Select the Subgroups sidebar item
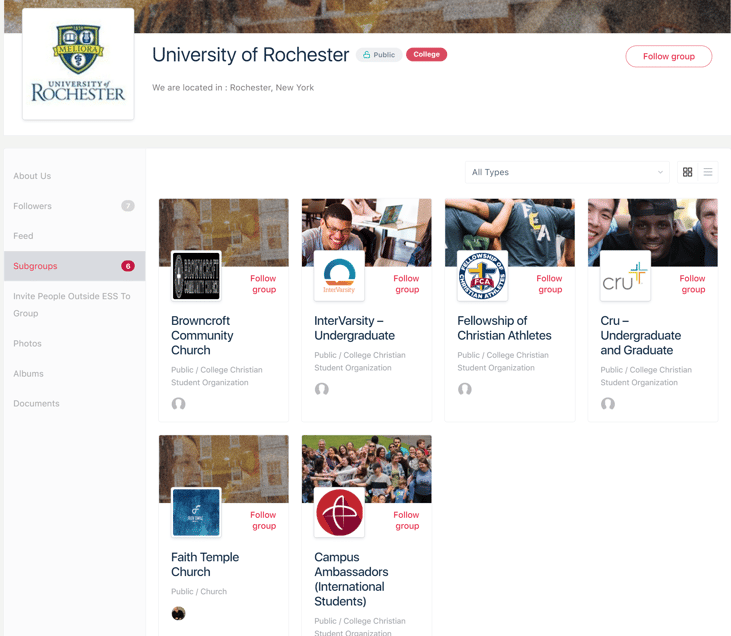This screenshot has width=731, height=636. (75, 266)
